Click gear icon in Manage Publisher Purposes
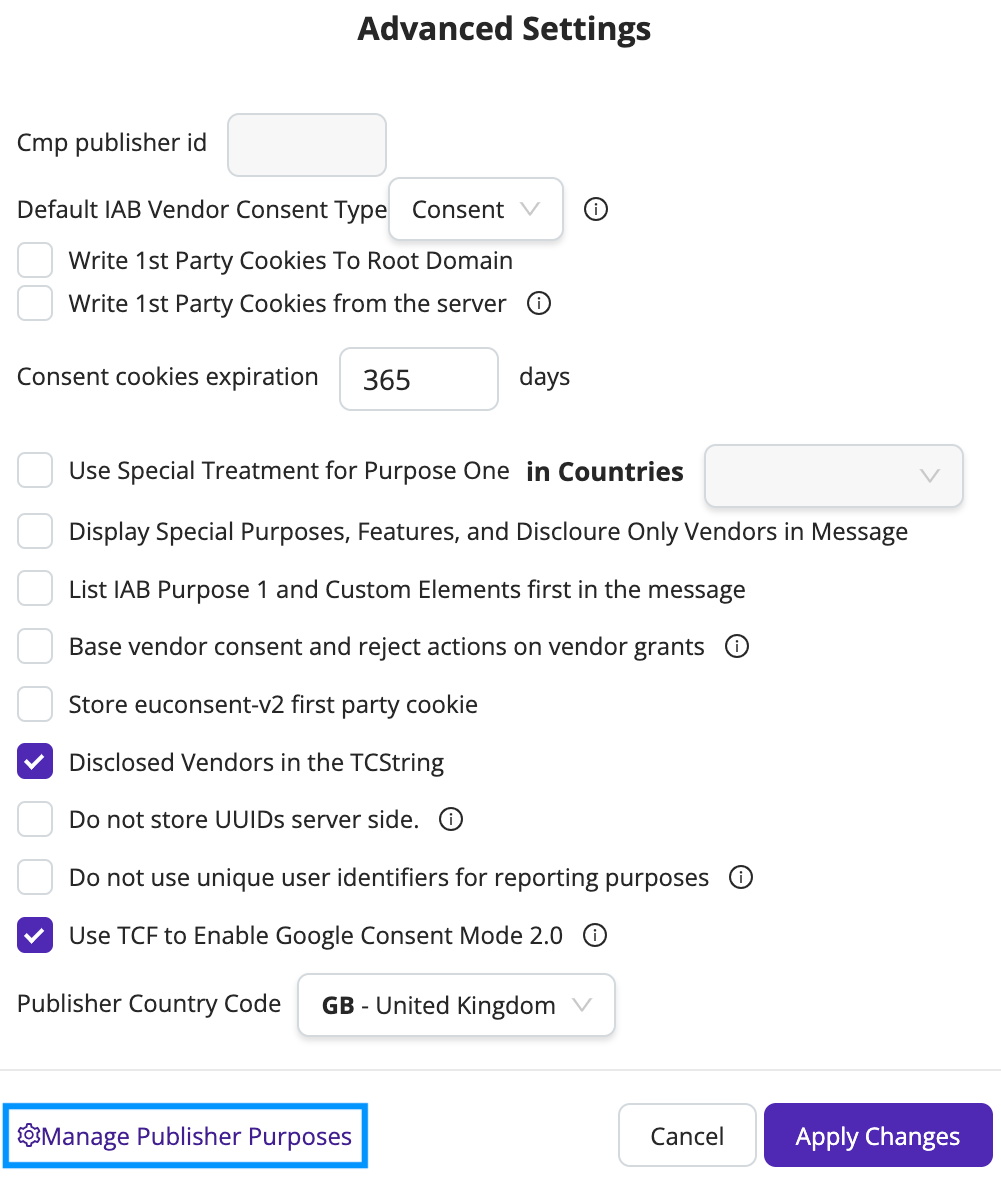 29,1135
